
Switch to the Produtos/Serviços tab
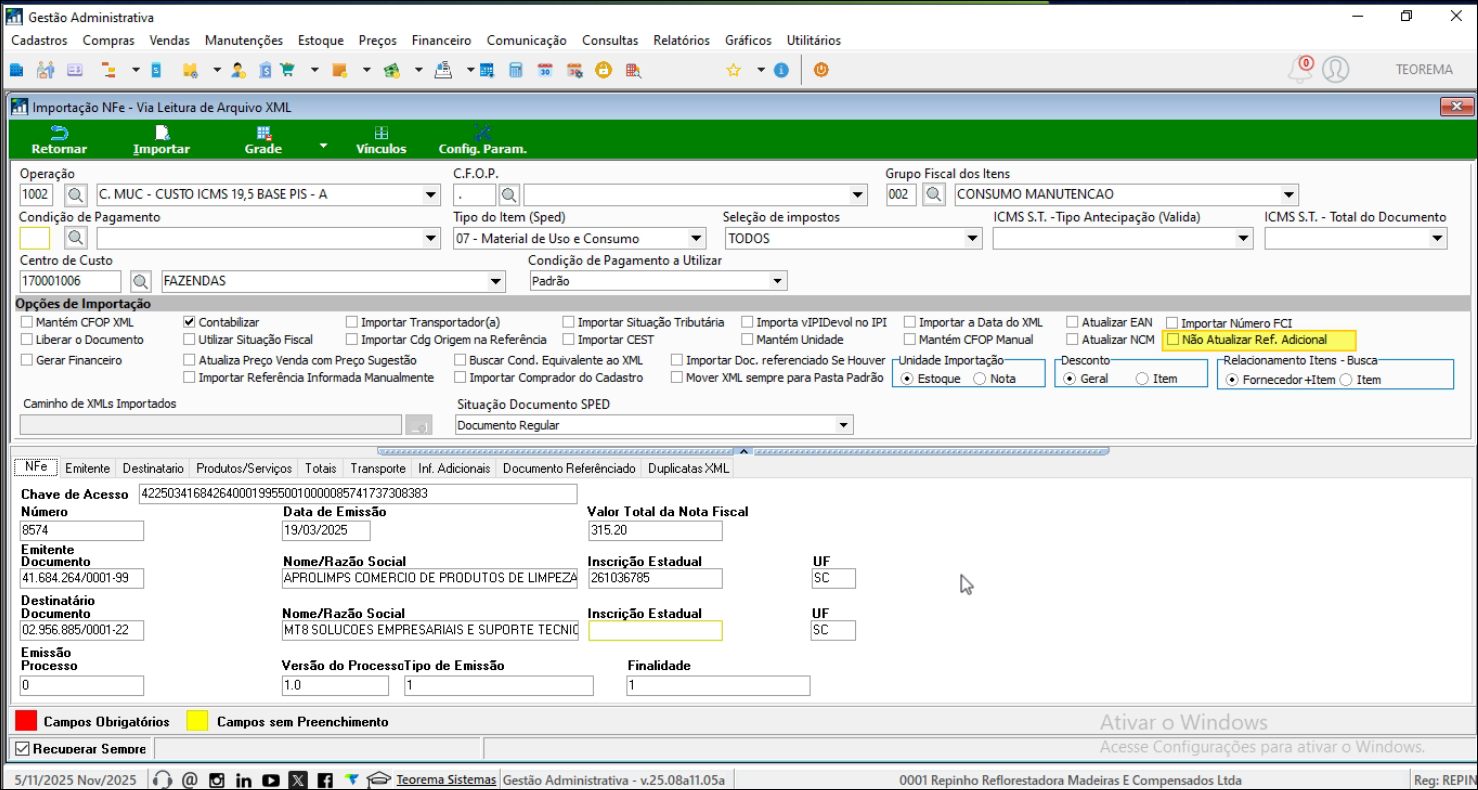[x=244, y=468]
